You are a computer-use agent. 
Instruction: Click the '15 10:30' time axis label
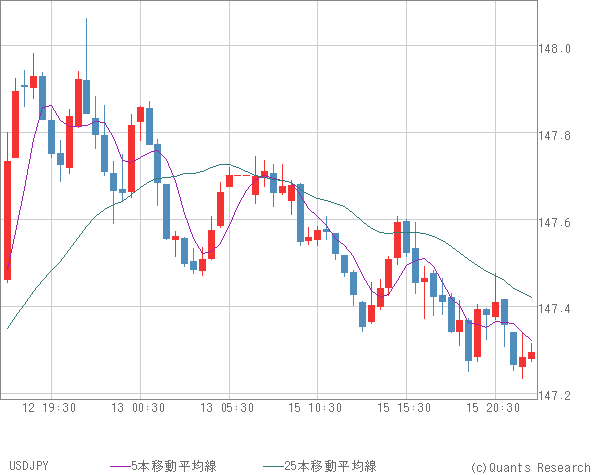pos(315,408)
